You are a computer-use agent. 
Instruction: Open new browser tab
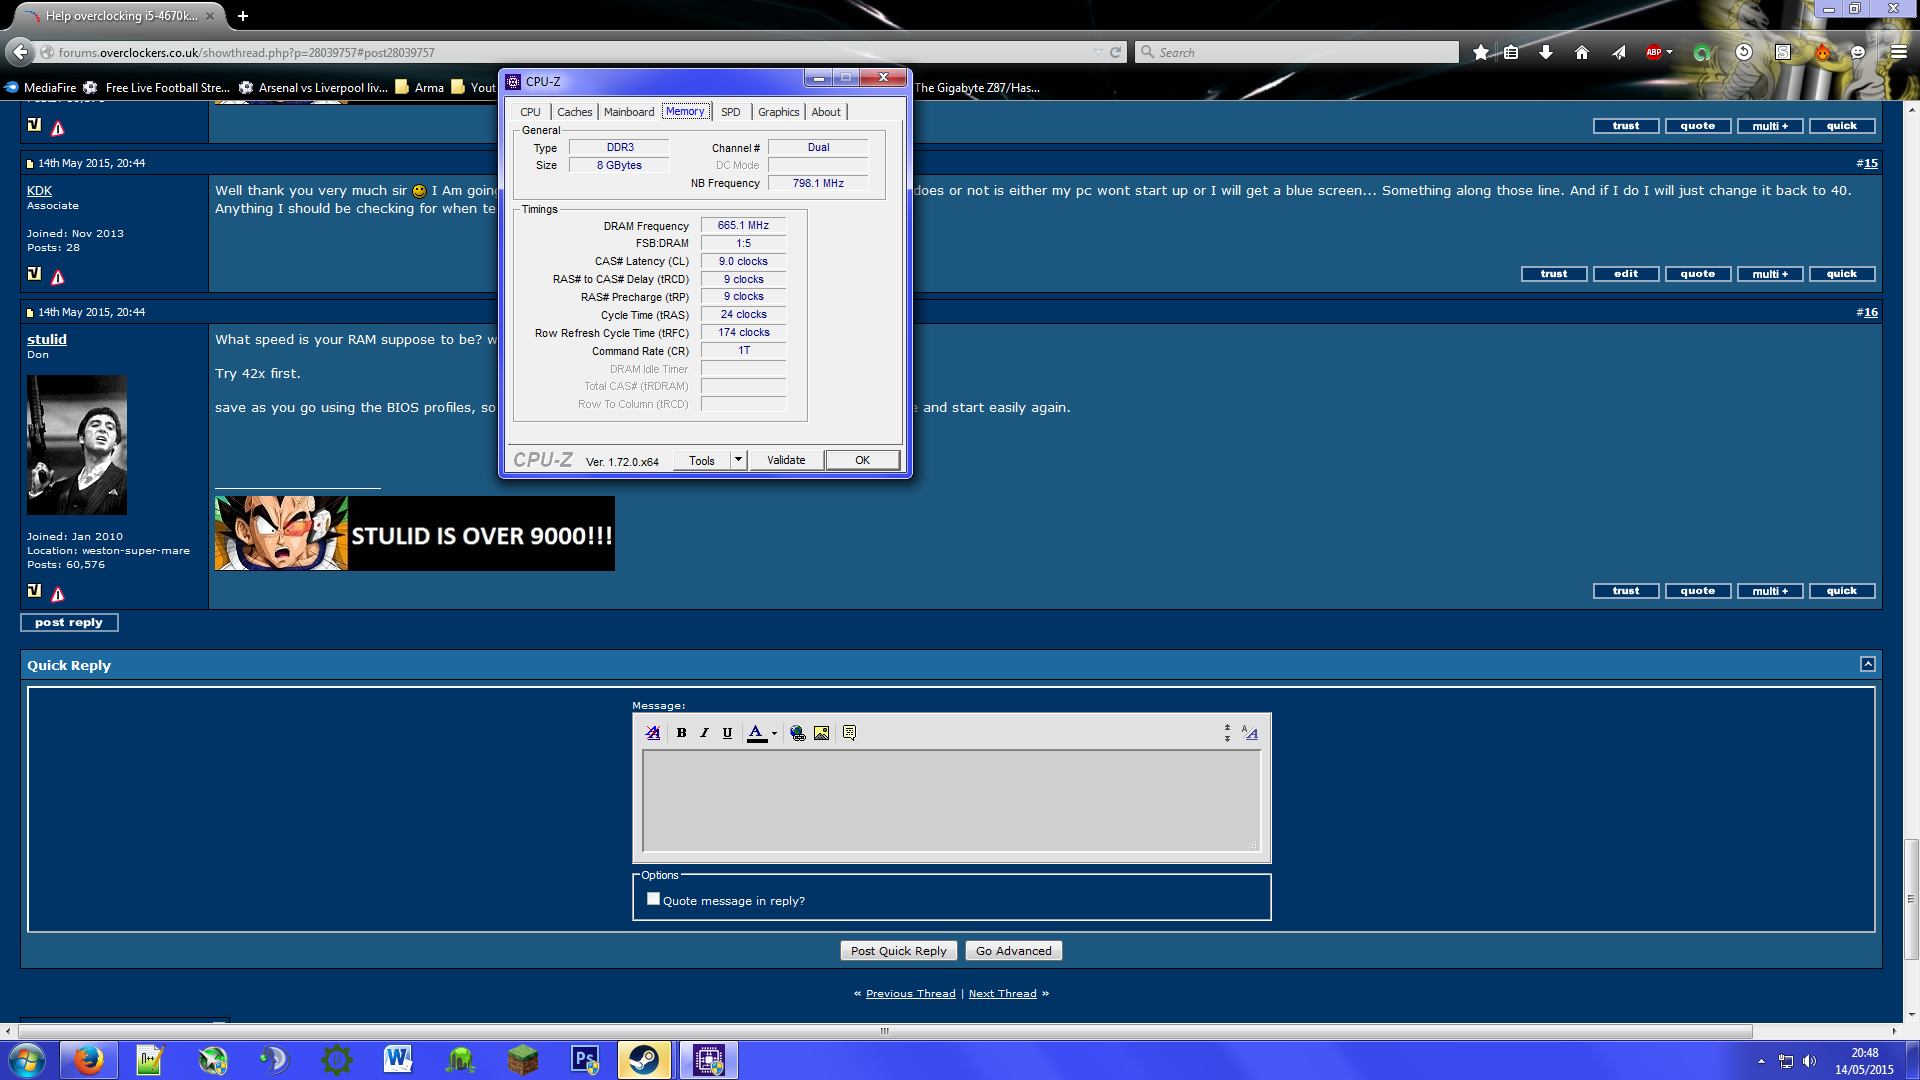coord(243,16)
